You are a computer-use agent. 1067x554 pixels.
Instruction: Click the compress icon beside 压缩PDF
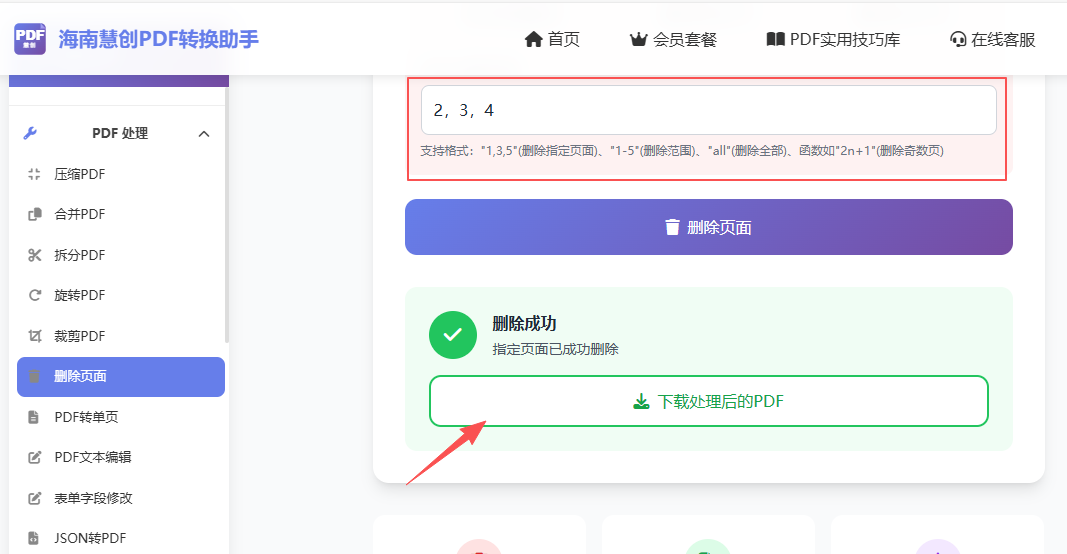(x=34, y=174)
